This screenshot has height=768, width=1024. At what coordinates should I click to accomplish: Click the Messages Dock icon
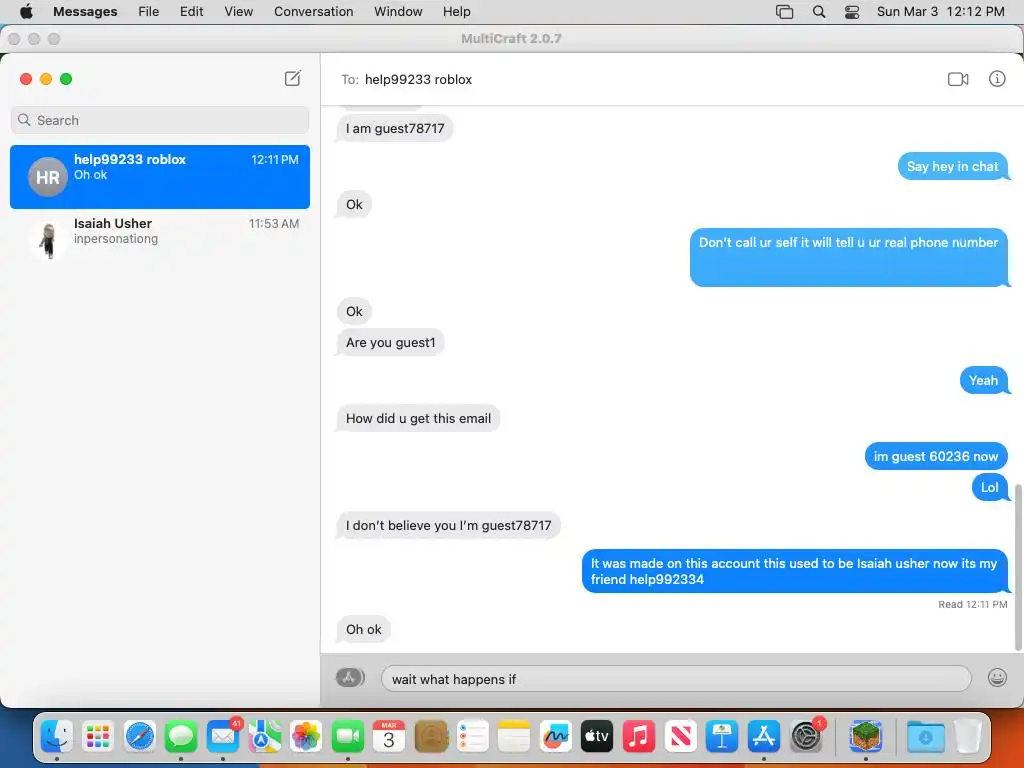point(181,737)
